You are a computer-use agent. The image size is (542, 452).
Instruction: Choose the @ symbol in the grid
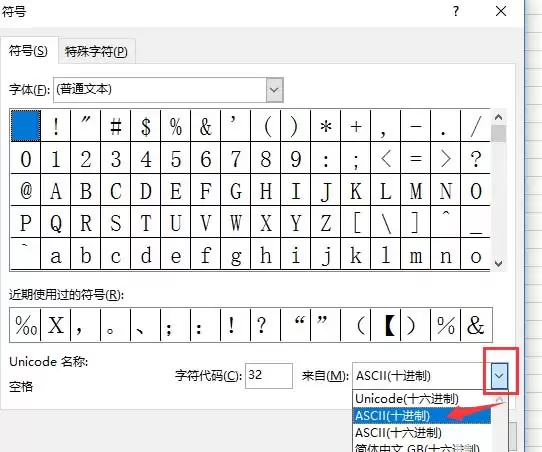(26, 190)
